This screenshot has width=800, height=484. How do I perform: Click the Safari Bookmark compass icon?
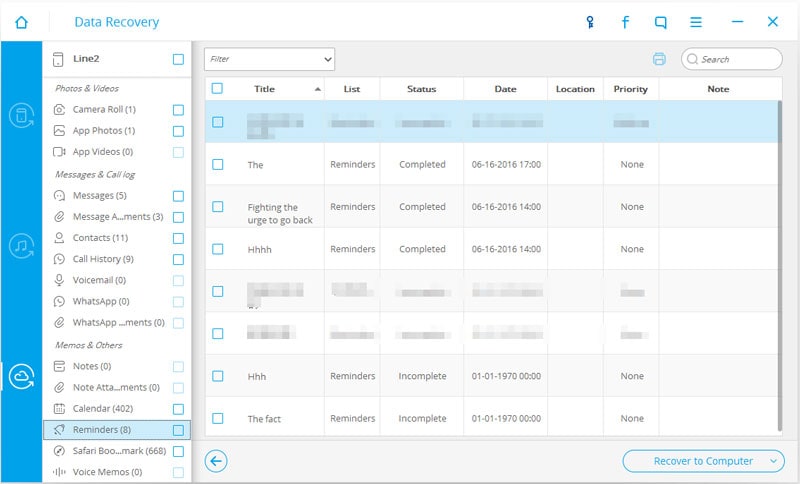coord(59,451)
